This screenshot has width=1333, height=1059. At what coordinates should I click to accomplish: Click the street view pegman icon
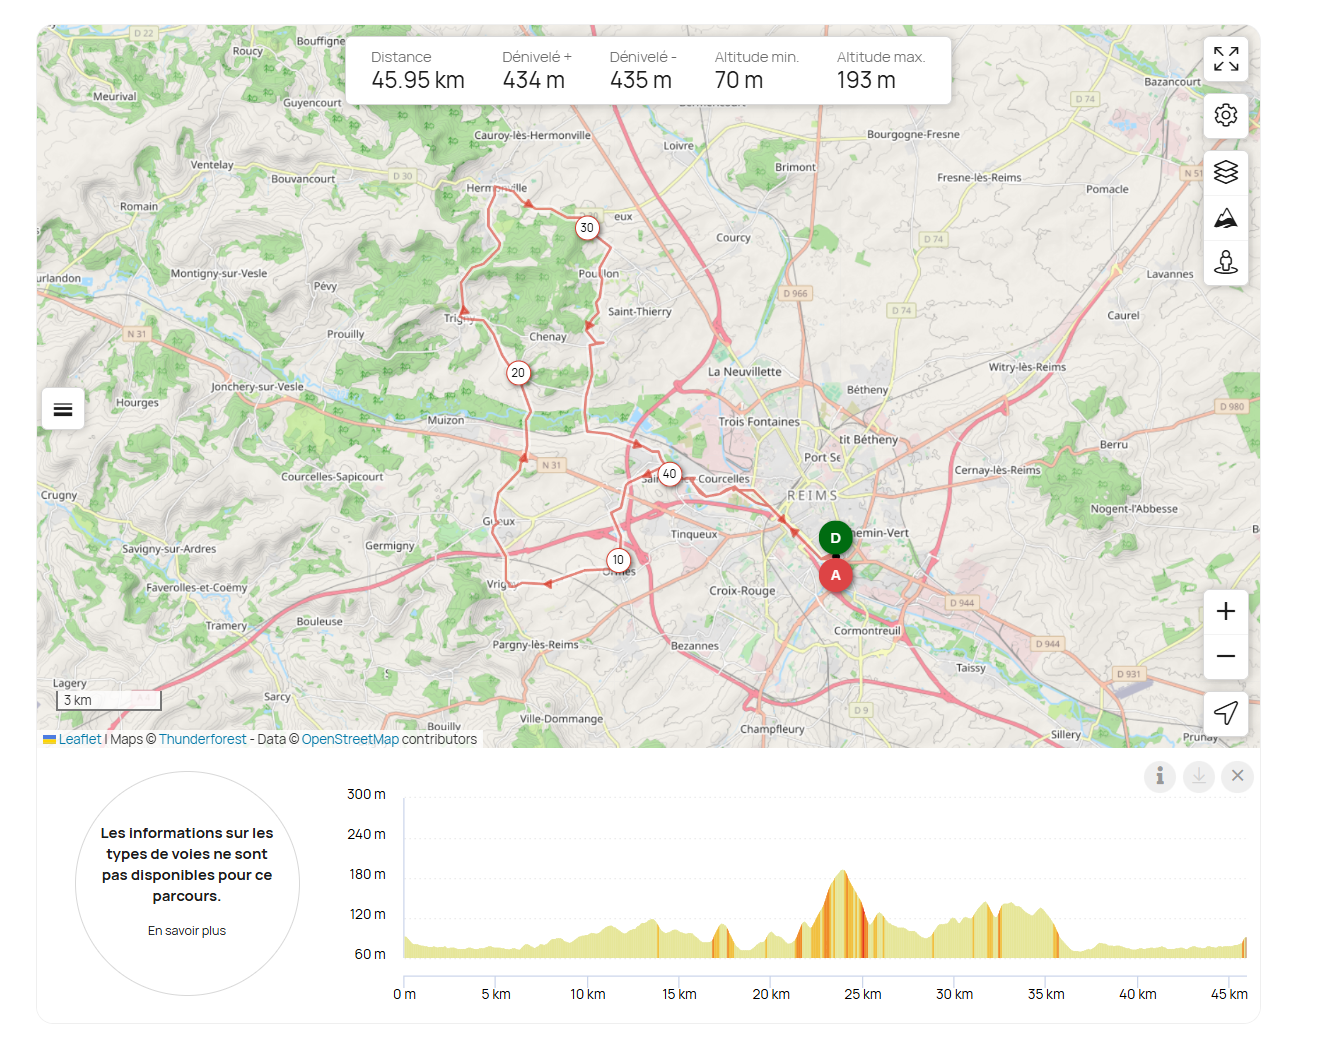[x=1225, y=263]
